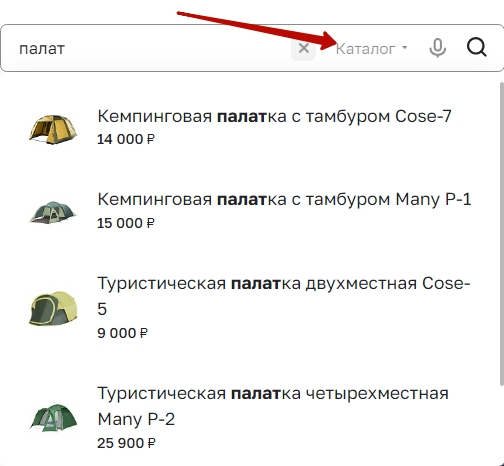Click the 14 000 ₽ price

click(x=126, y=139)
